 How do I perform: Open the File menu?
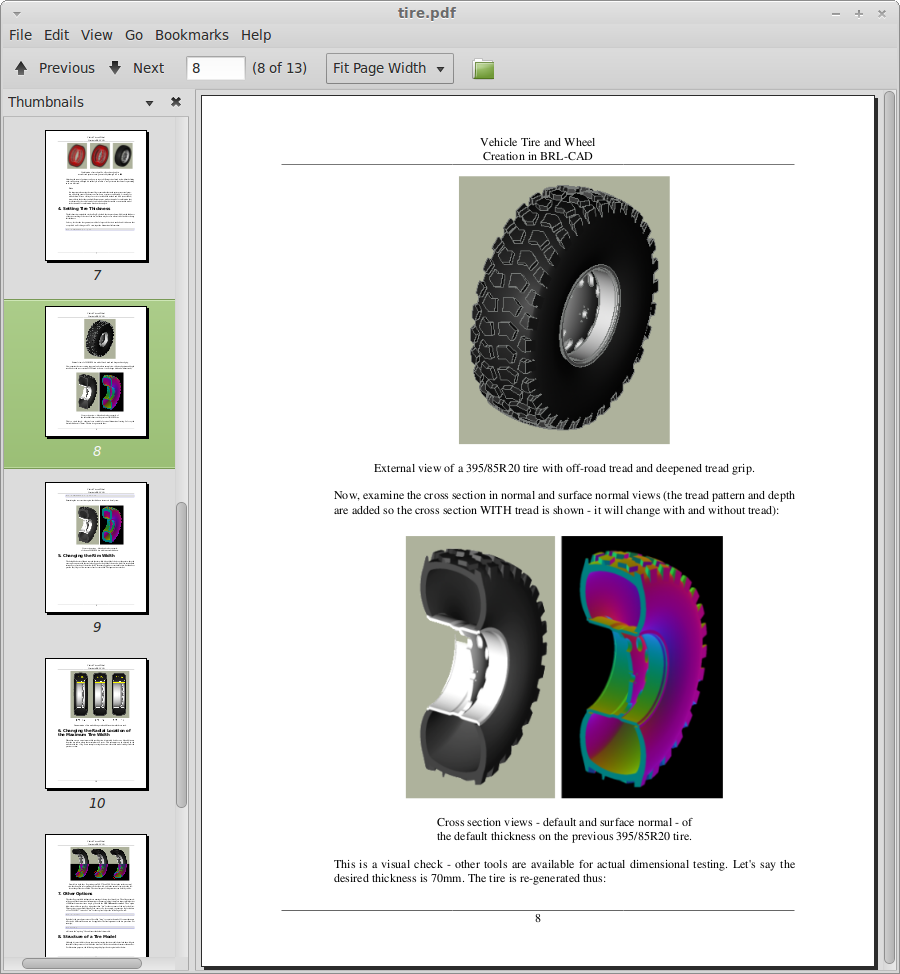pyautogui.click(x=20, y=35)
